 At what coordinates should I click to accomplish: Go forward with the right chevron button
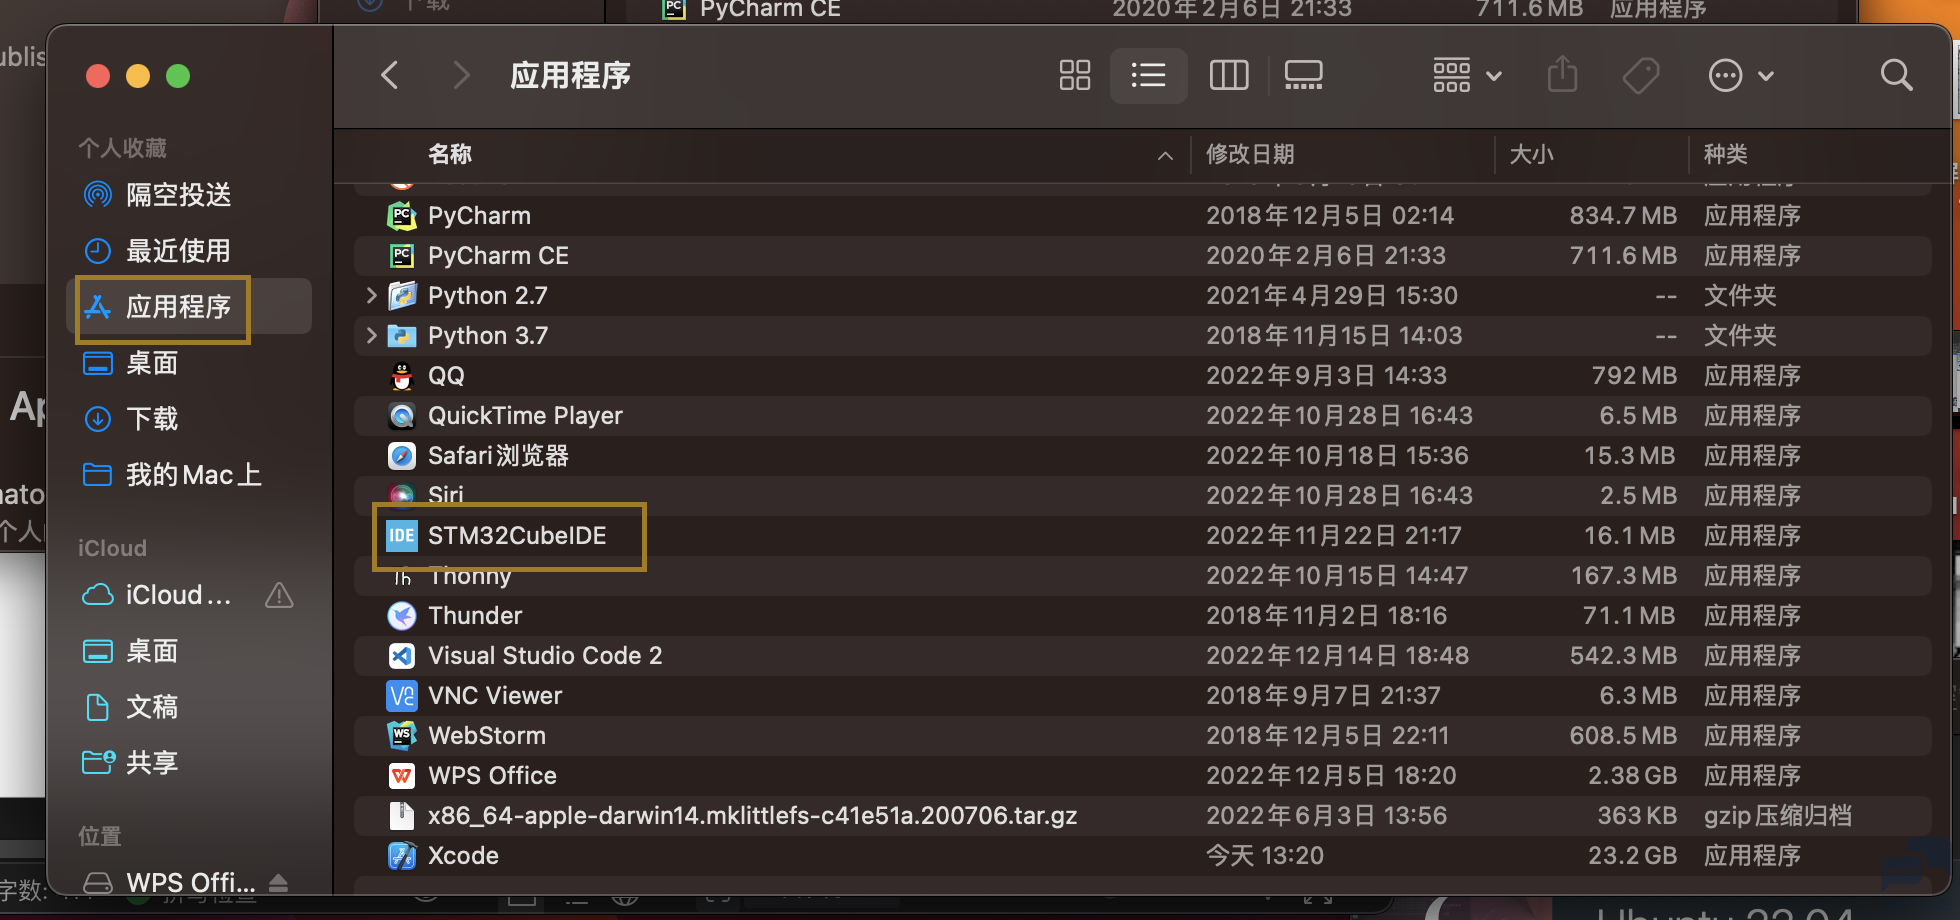coord(460,75)
